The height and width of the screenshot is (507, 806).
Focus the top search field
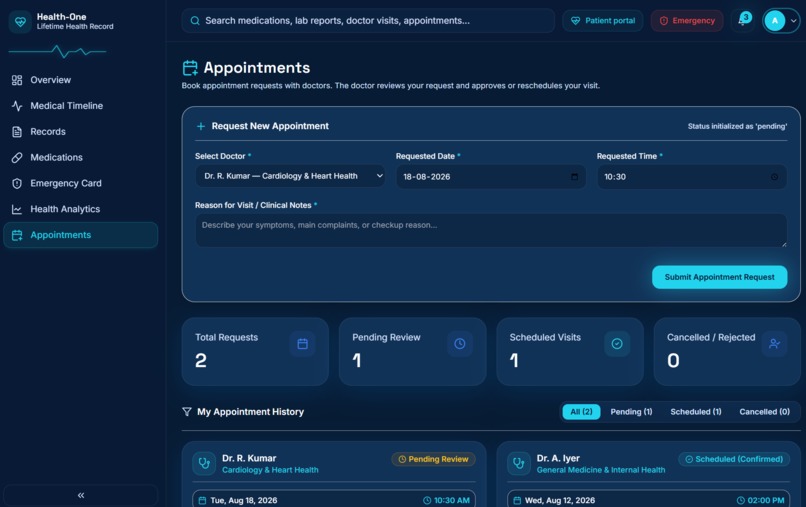[368, 21]
